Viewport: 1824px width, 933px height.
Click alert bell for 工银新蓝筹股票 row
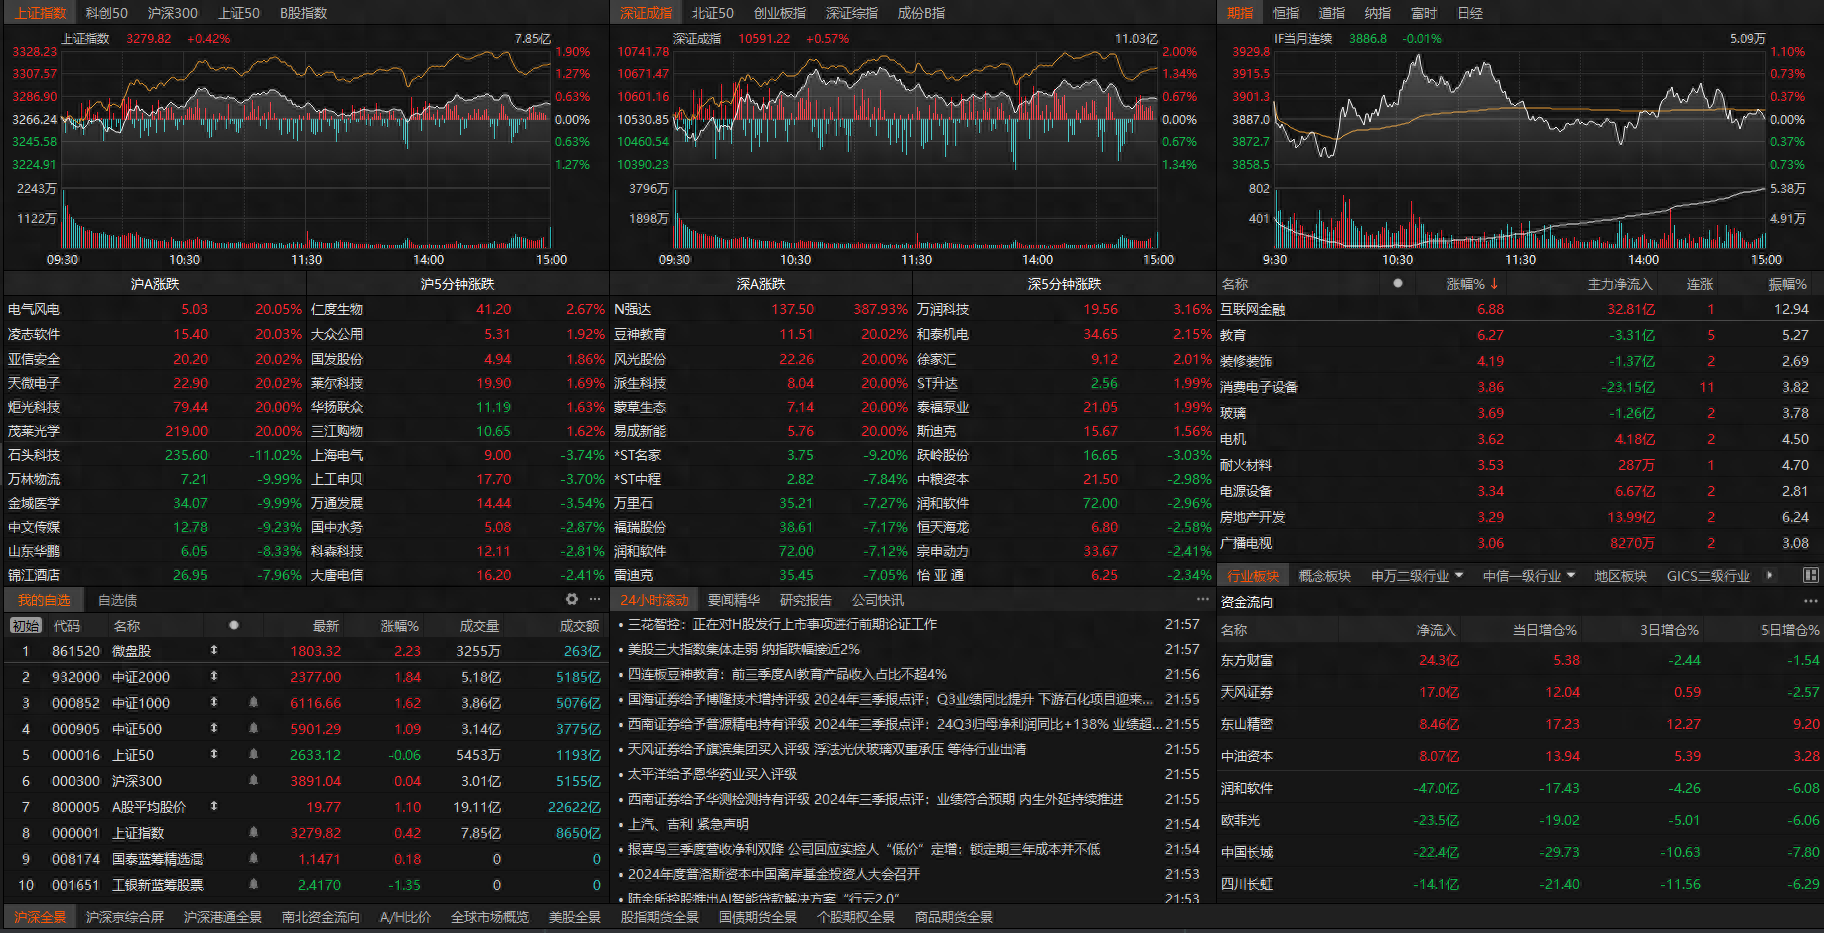[x=253, y=884]
